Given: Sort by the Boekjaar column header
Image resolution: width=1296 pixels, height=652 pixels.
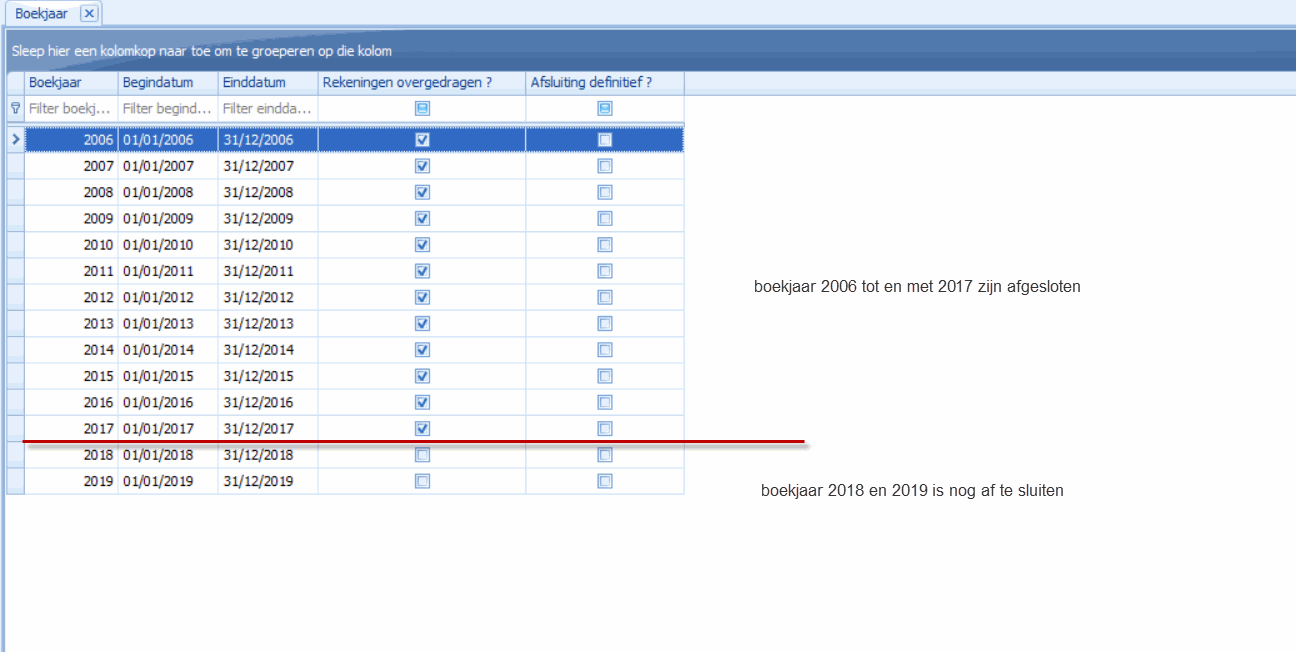Looking at the screenshot, I should pyautogui.click(x=70, y=82).
